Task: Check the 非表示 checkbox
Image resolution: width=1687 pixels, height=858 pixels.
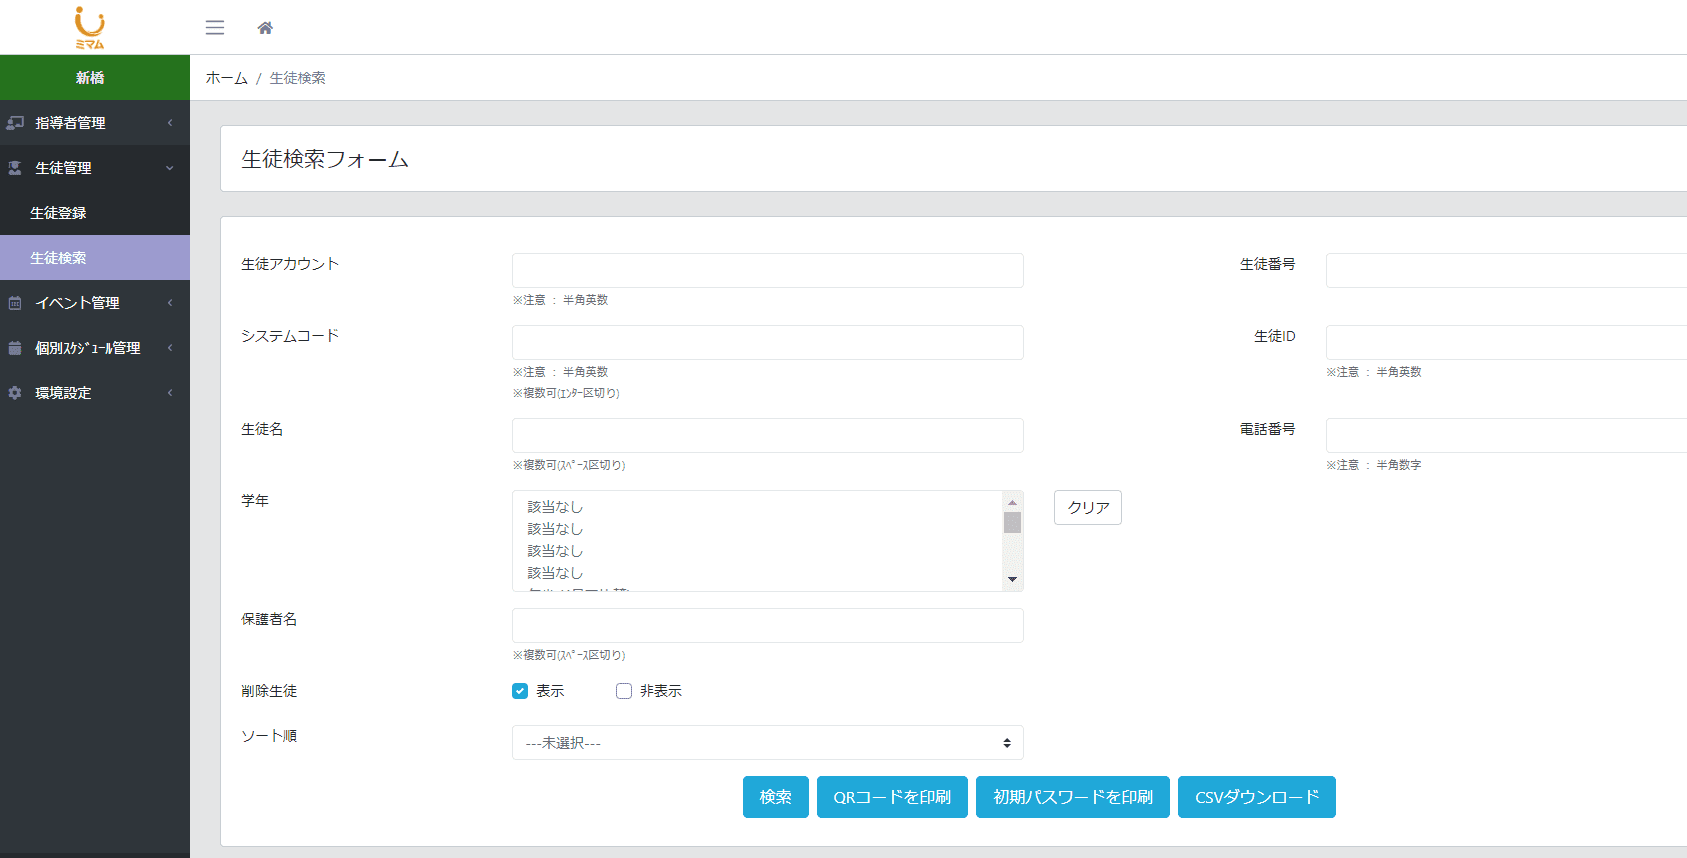Action: [624, 691]
